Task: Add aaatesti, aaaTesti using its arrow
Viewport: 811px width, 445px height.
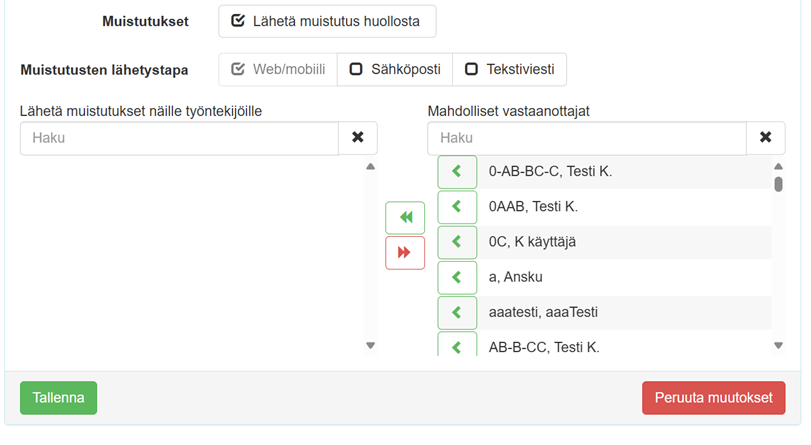Action: tap(457, 312)
